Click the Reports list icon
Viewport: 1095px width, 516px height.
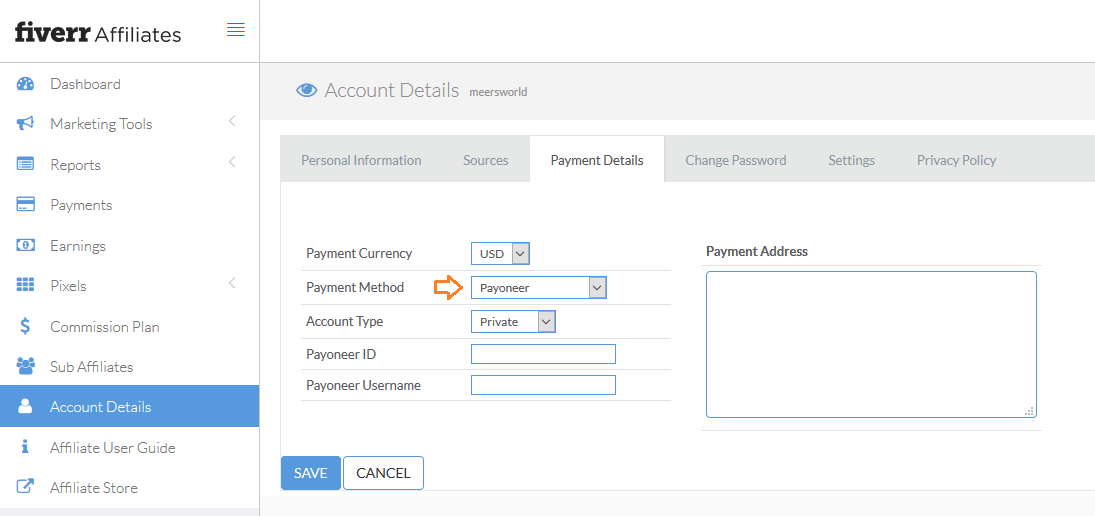[25, 165]
